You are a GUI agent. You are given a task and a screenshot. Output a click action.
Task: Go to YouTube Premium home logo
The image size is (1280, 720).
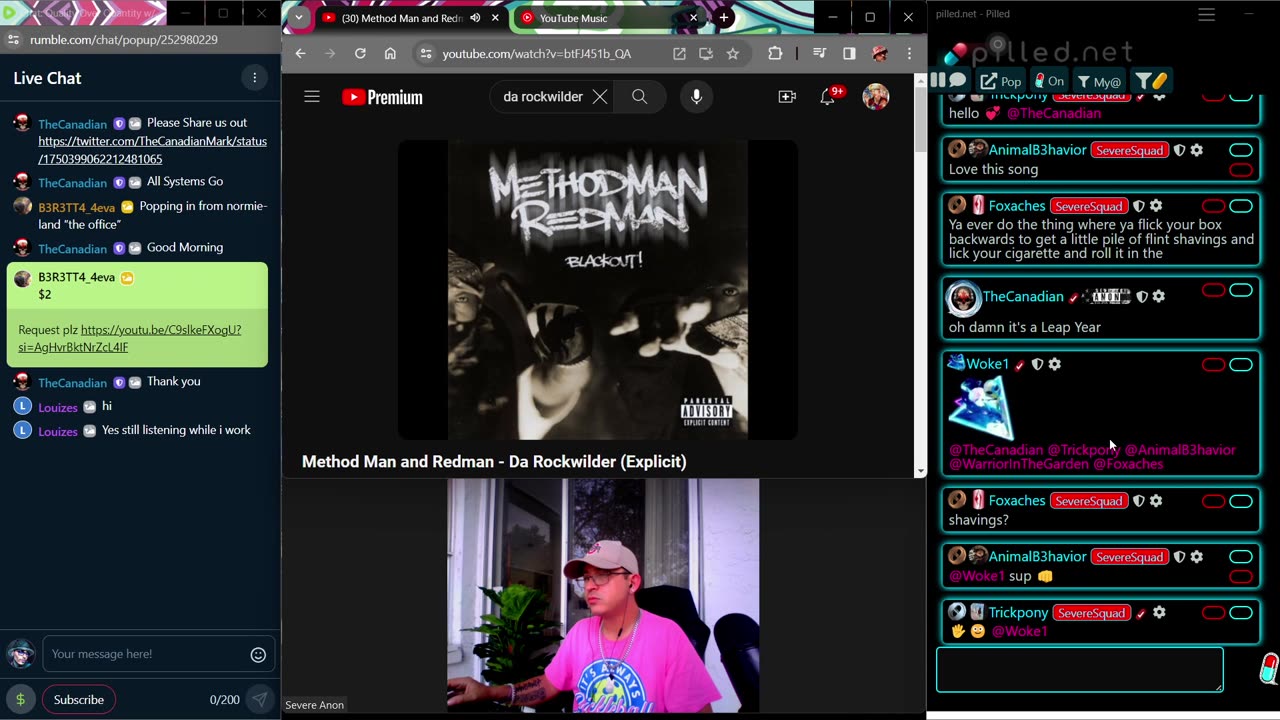[x=382, y=97]
